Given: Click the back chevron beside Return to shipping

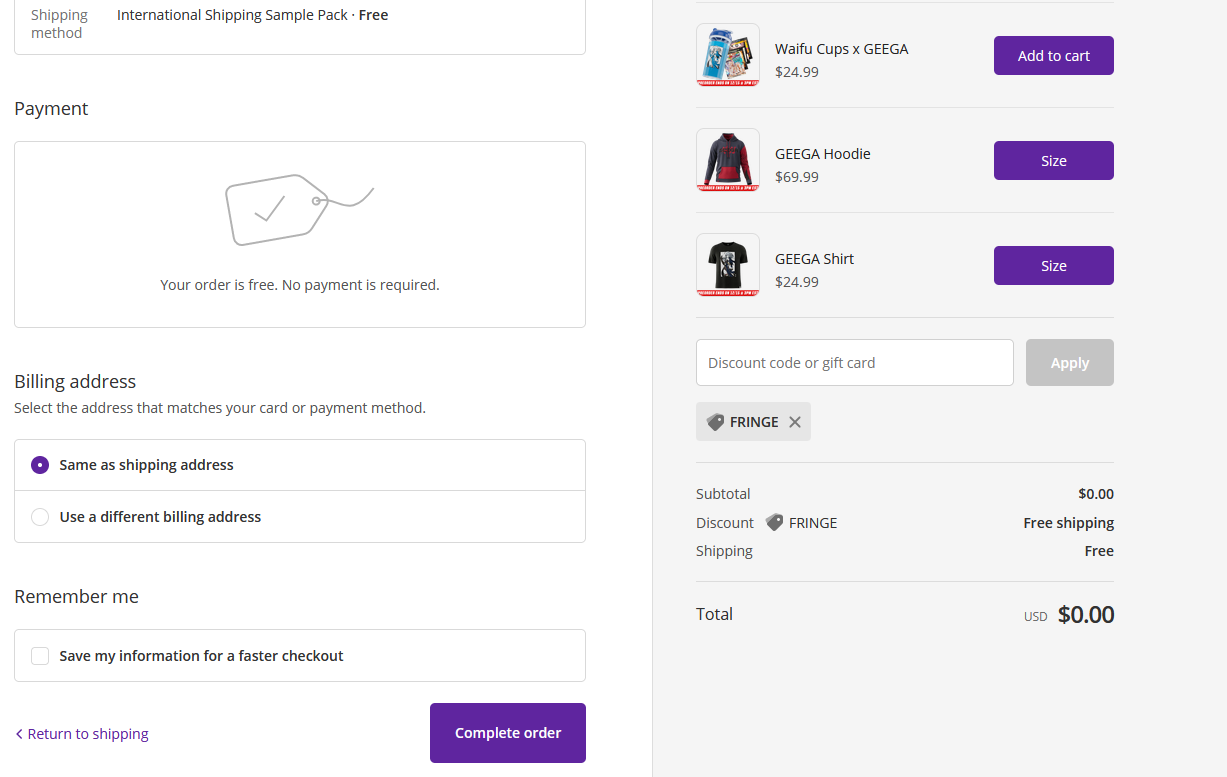Looking at the screenshot, I should tap(19, 734).
